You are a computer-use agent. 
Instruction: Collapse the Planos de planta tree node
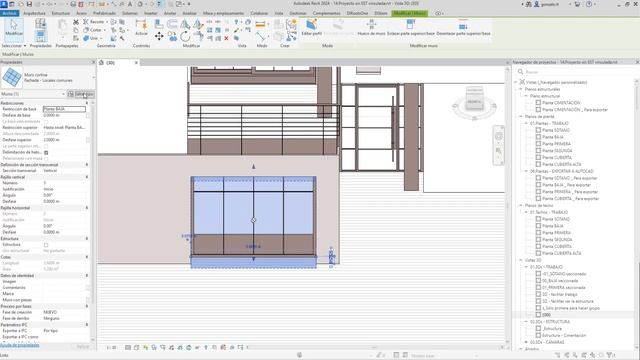(x=521, y=116)
